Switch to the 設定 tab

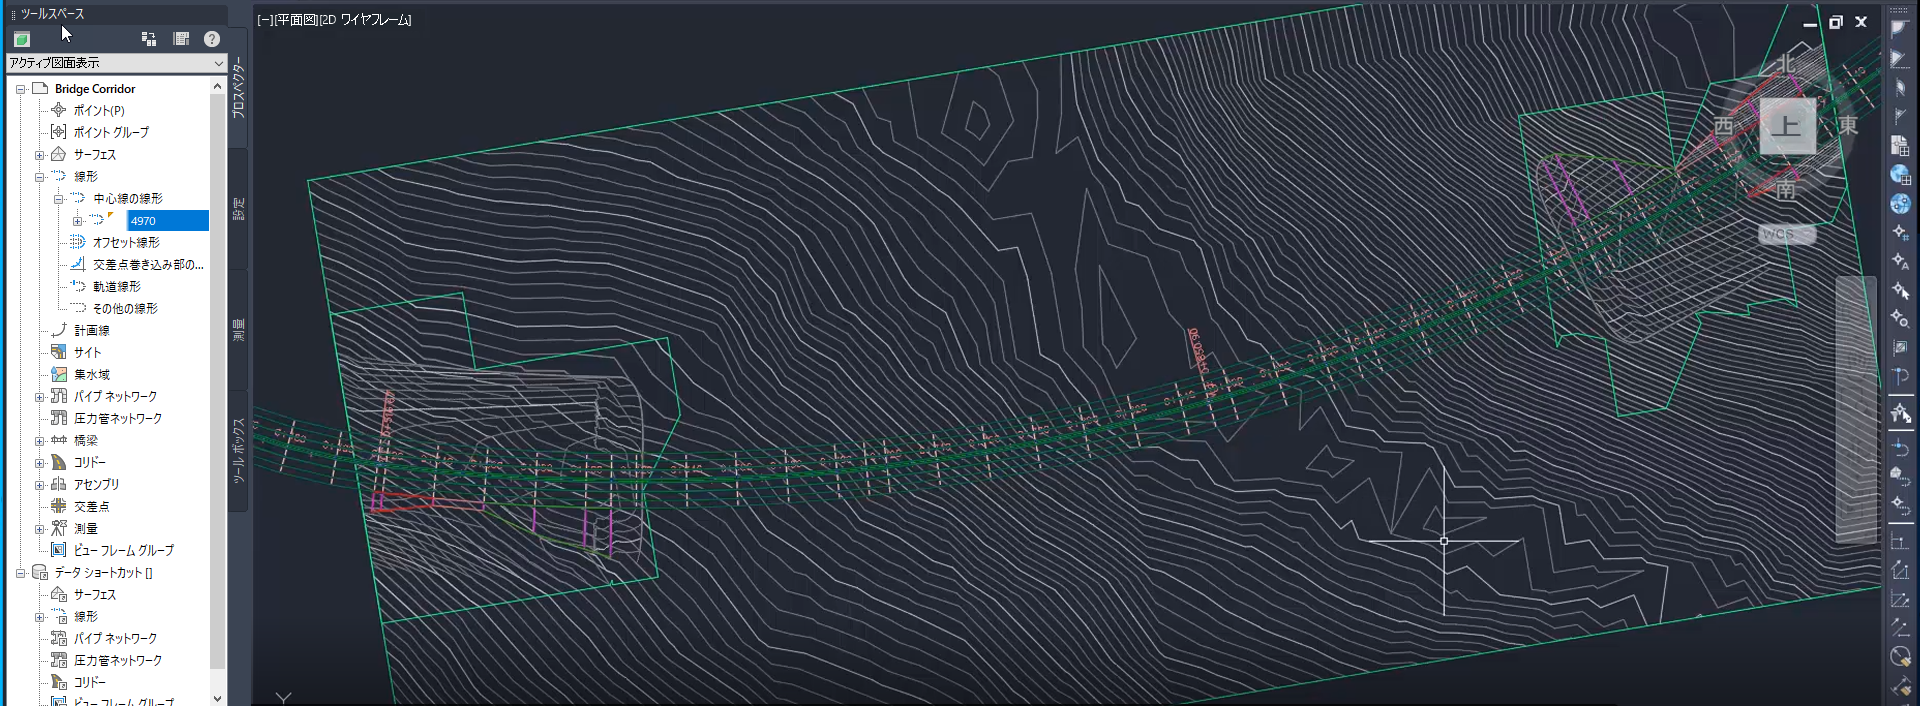pos(238,209)
